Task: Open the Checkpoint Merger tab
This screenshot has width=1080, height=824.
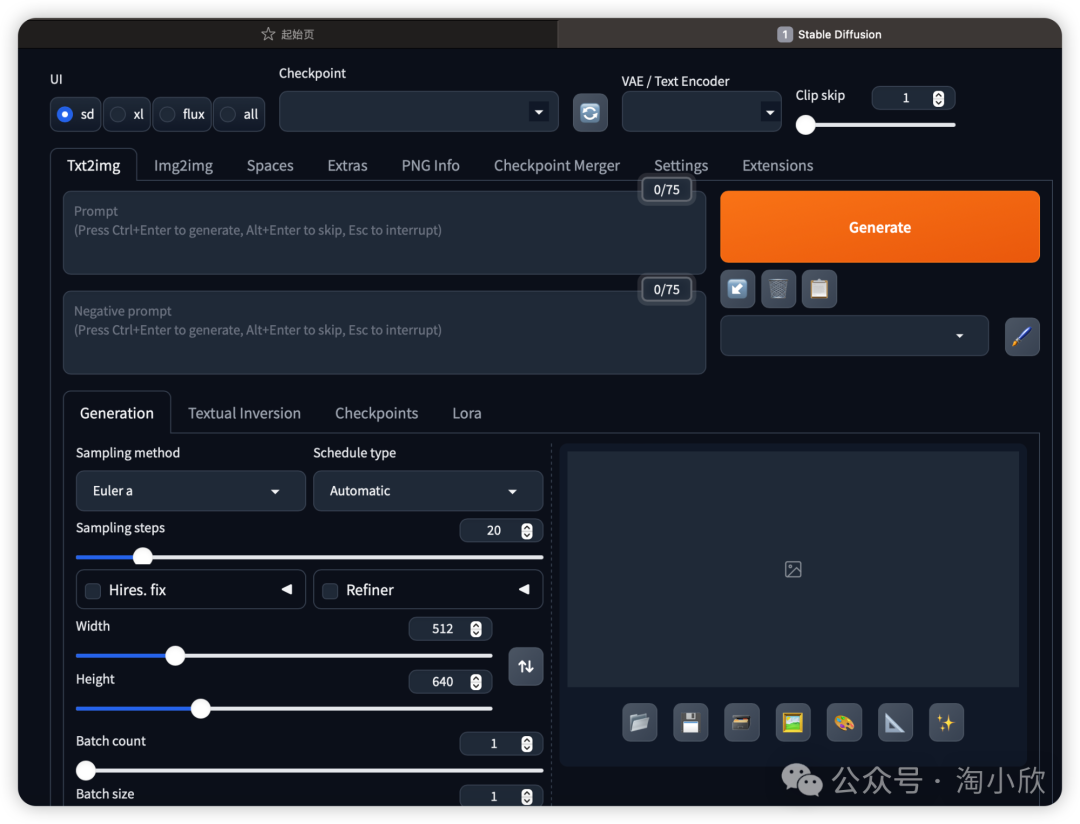Action: [x=557, y=165]
